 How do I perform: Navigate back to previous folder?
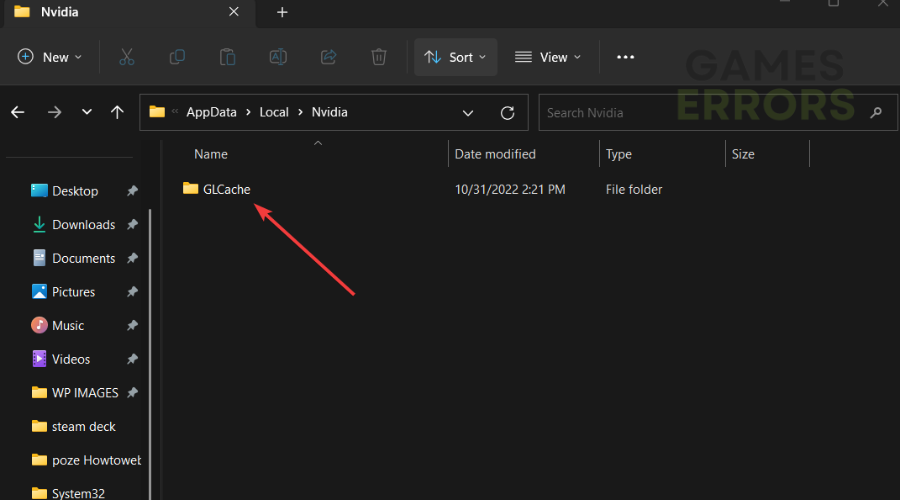[17, 112]
